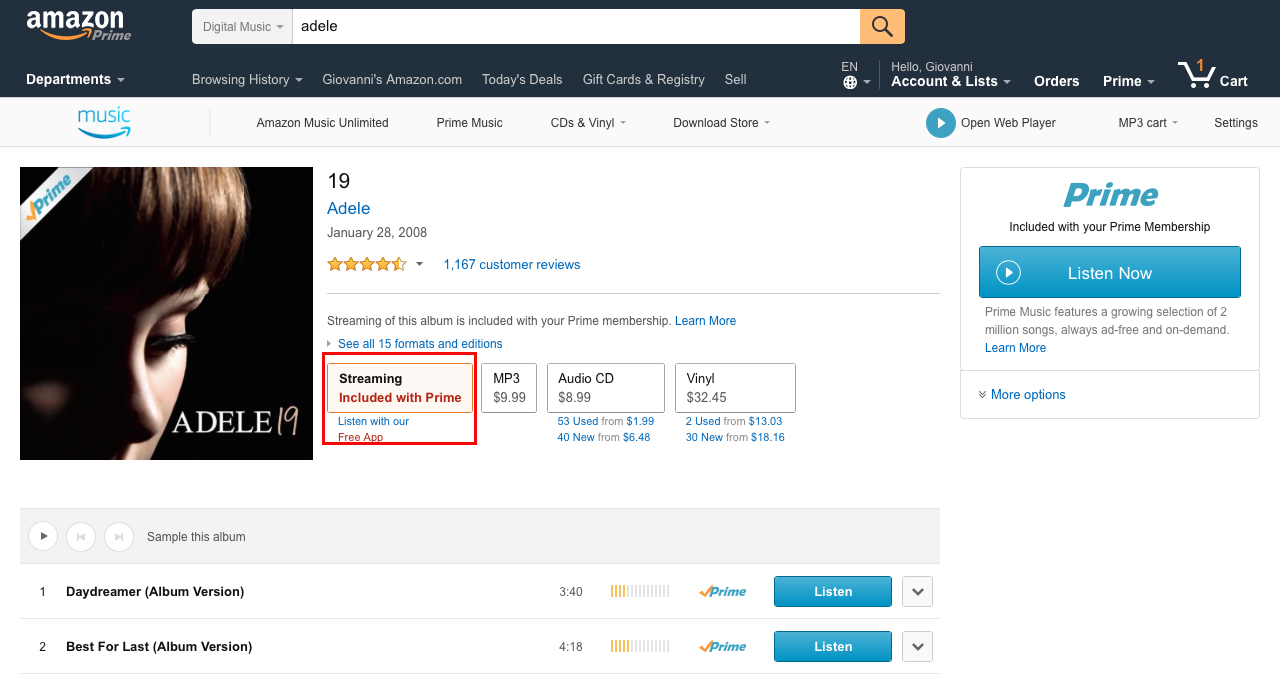Click Listen with our Free App link
This screenshot has width=1280, height=682.
(x=373, y=429)
